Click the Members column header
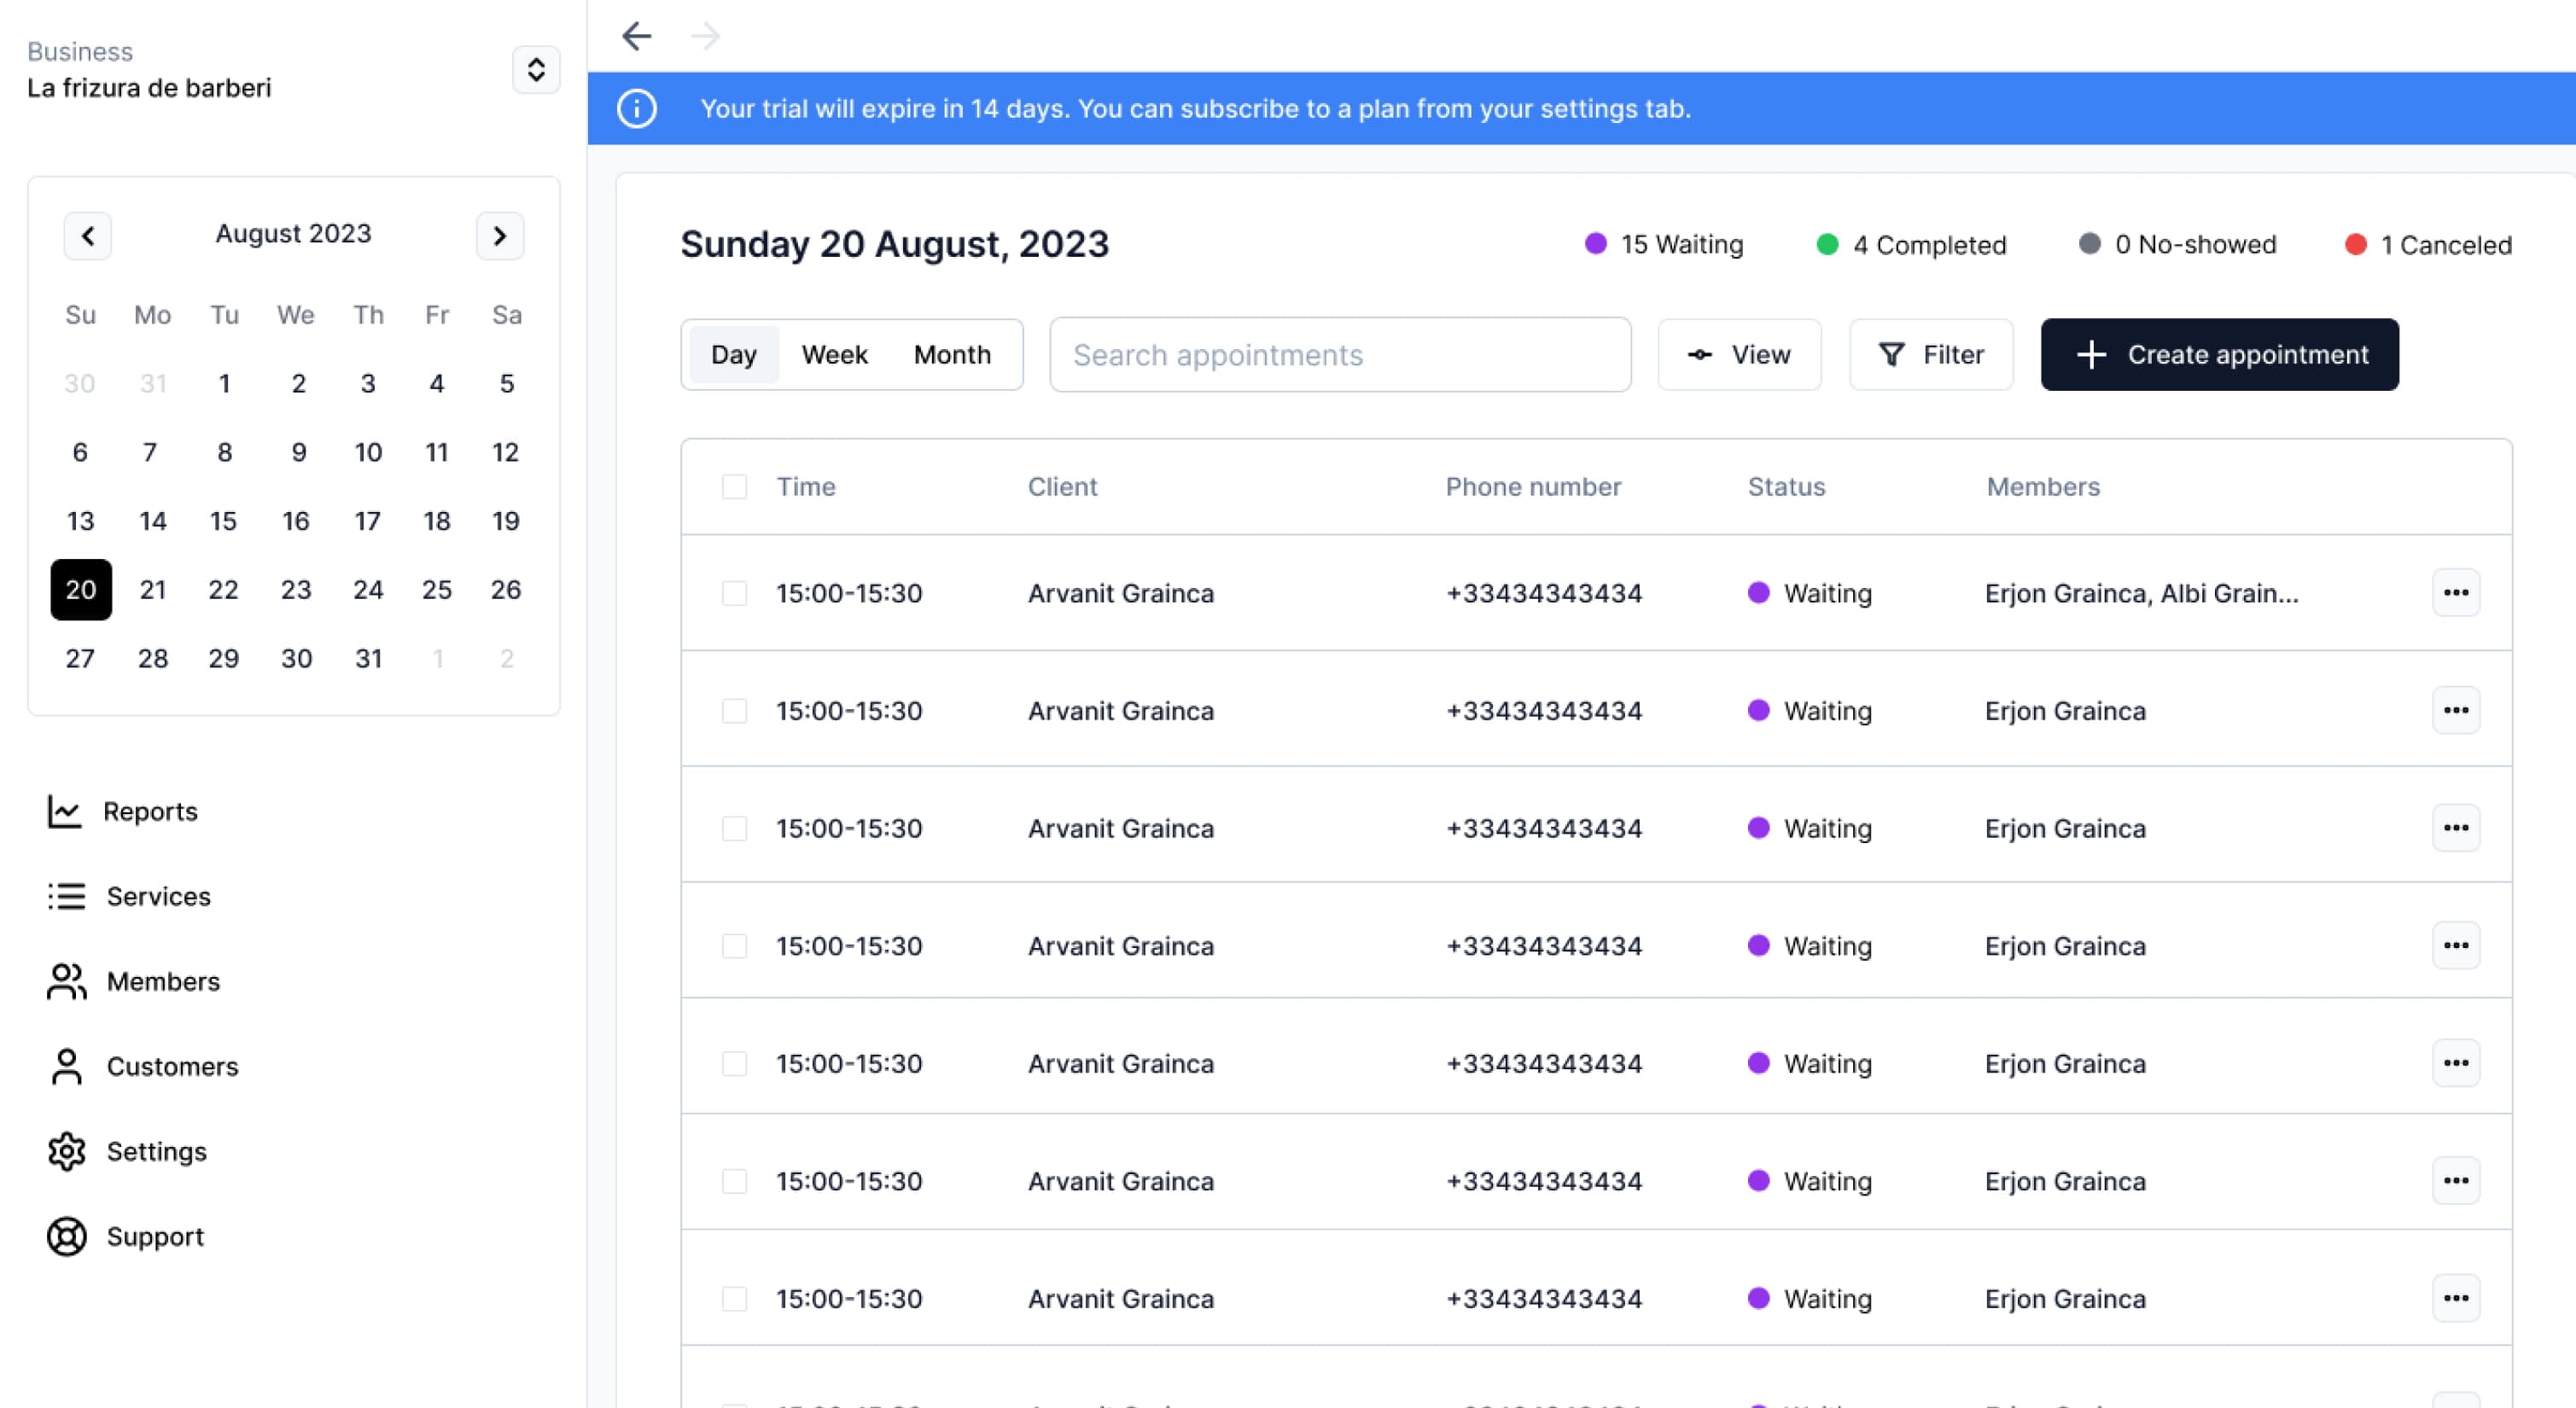2576x1408 pixels. click(x=2043, y=487)
